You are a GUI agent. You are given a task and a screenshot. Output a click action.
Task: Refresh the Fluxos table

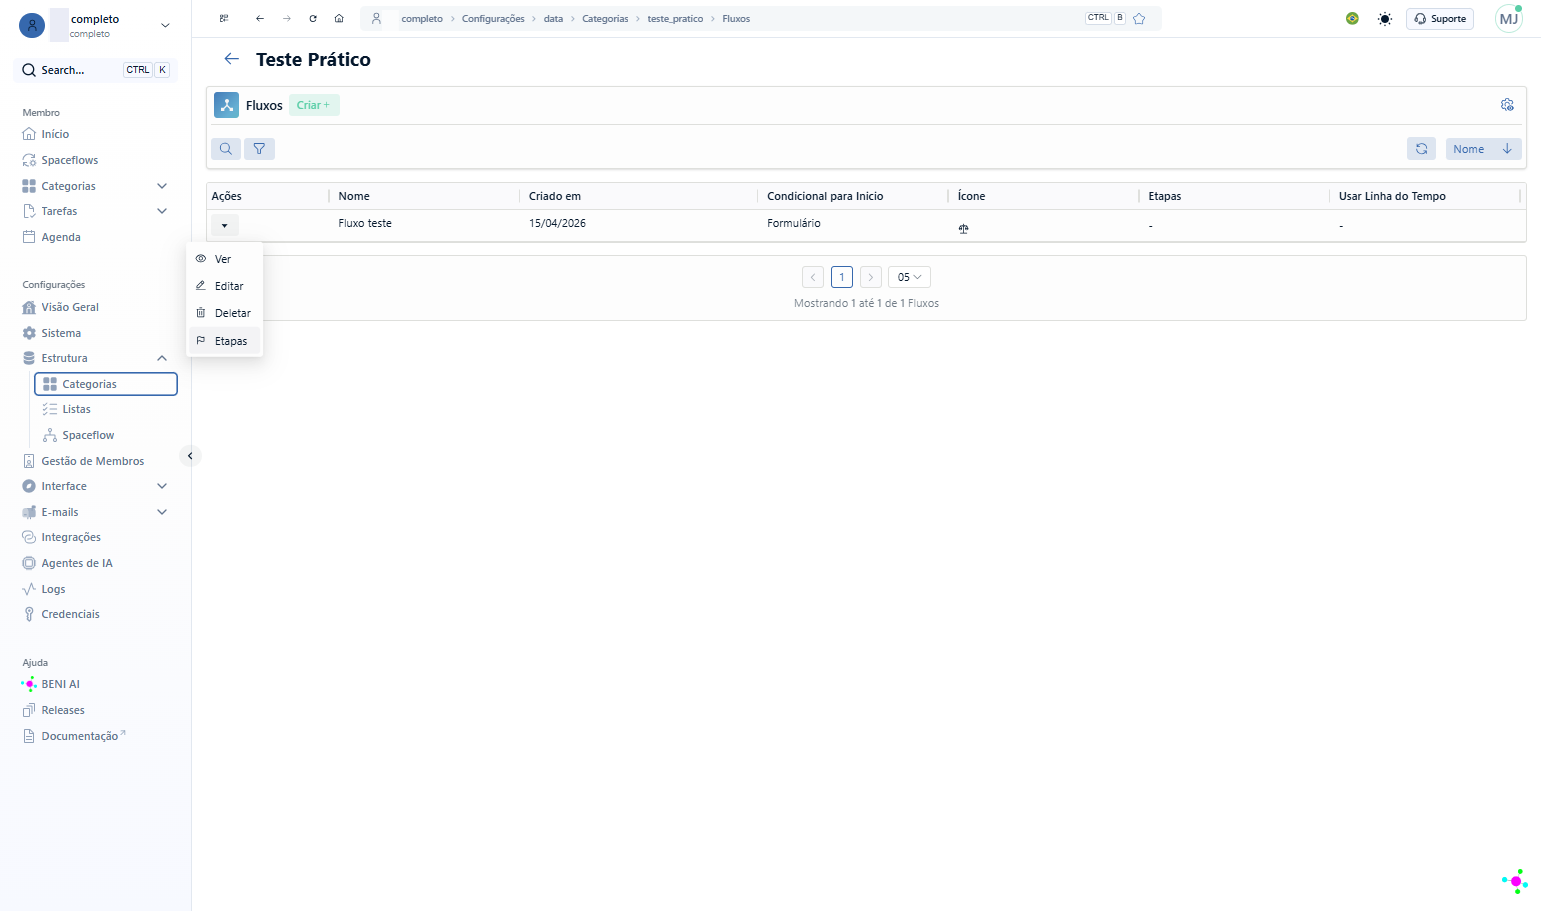tap(1421, 149)
